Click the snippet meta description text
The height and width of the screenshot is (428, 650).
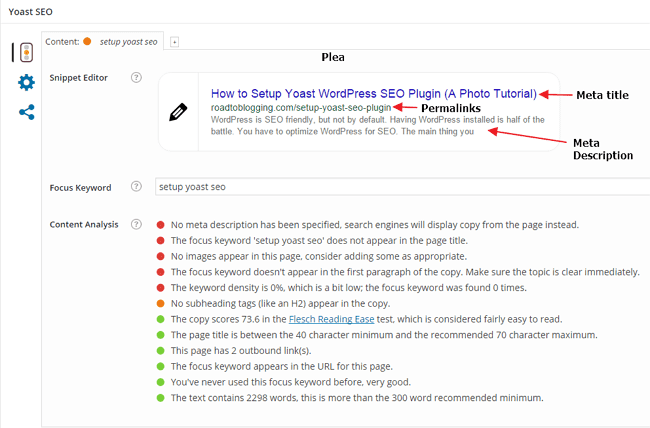click(378, 126)
